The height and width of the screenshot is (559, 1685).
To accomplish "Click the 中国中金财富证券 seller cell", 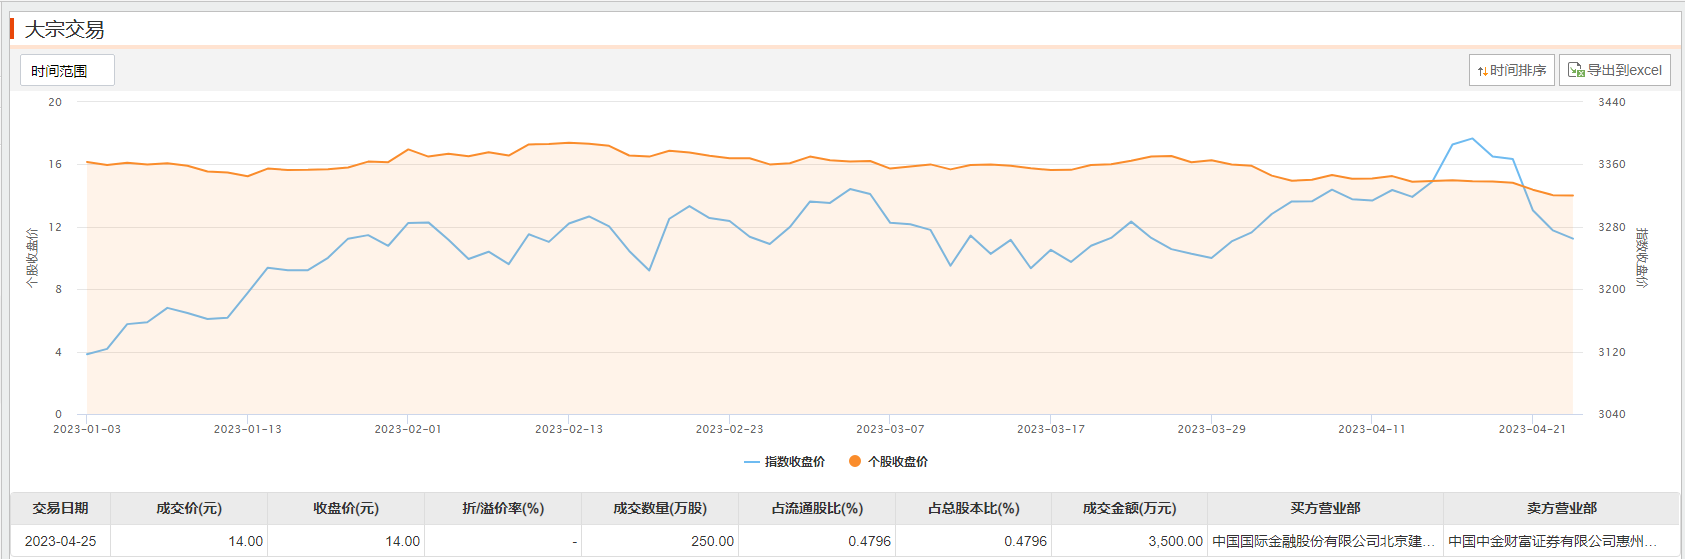I will [x=1561, y=541].
